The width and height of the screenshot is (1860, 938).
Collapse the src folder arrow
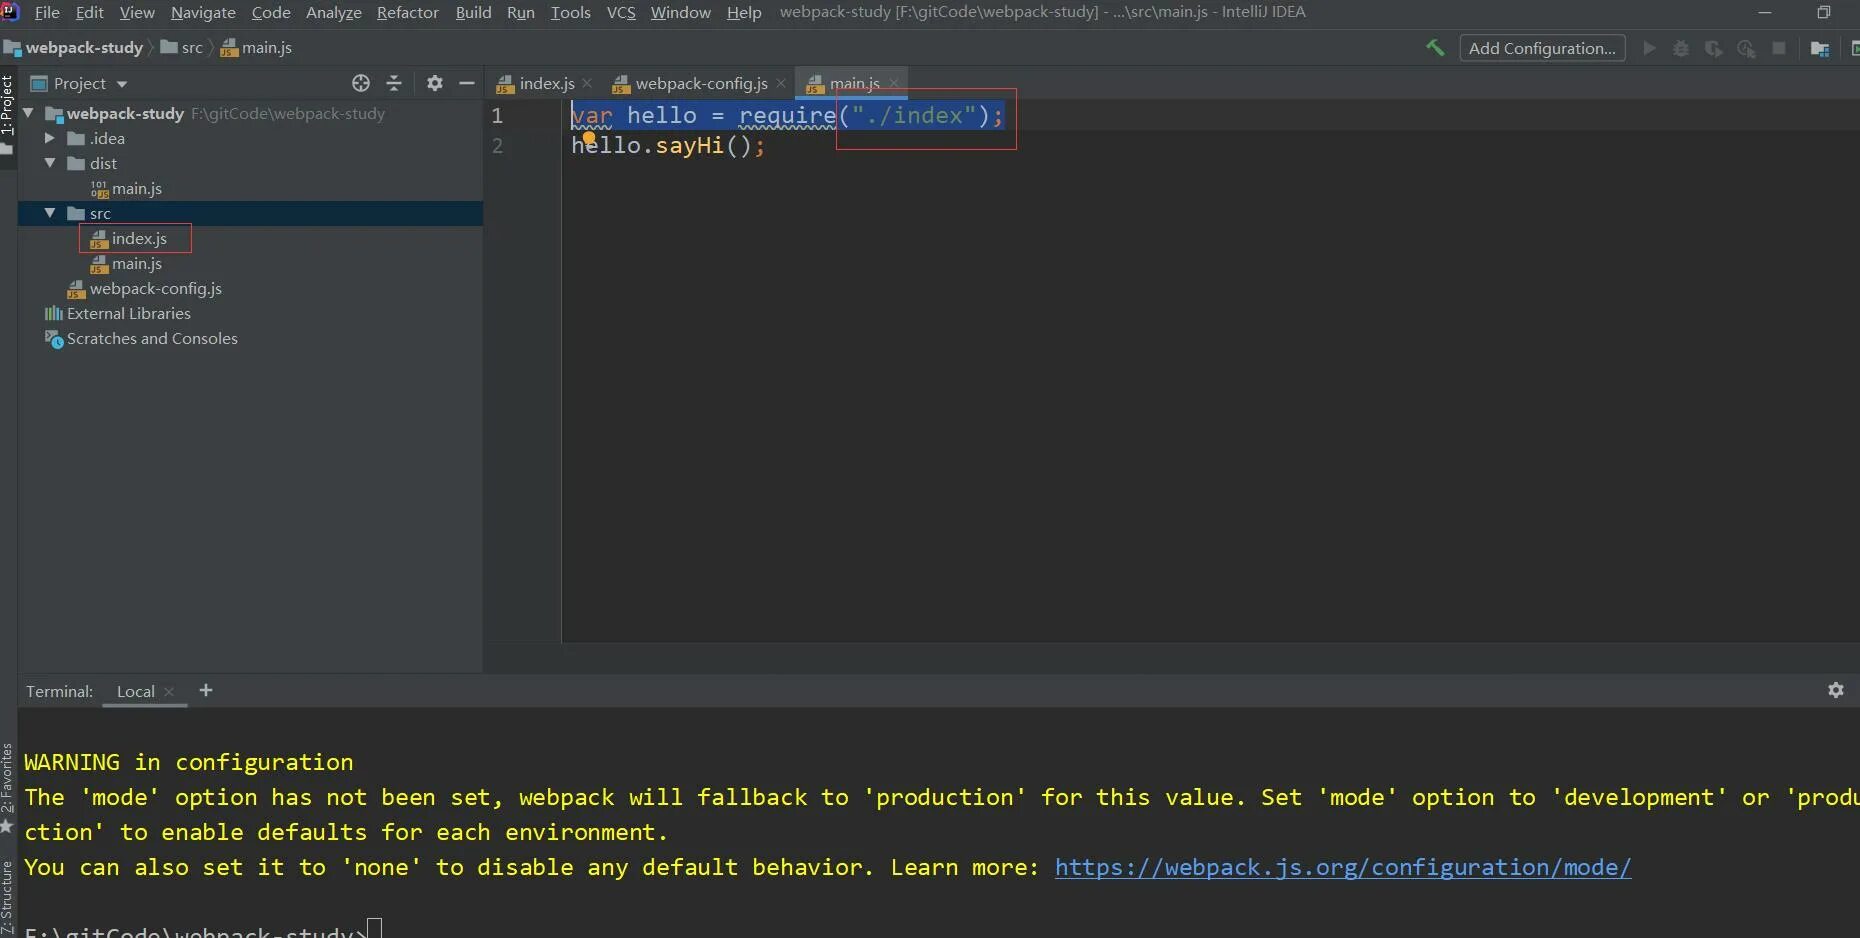coord(50,213)
